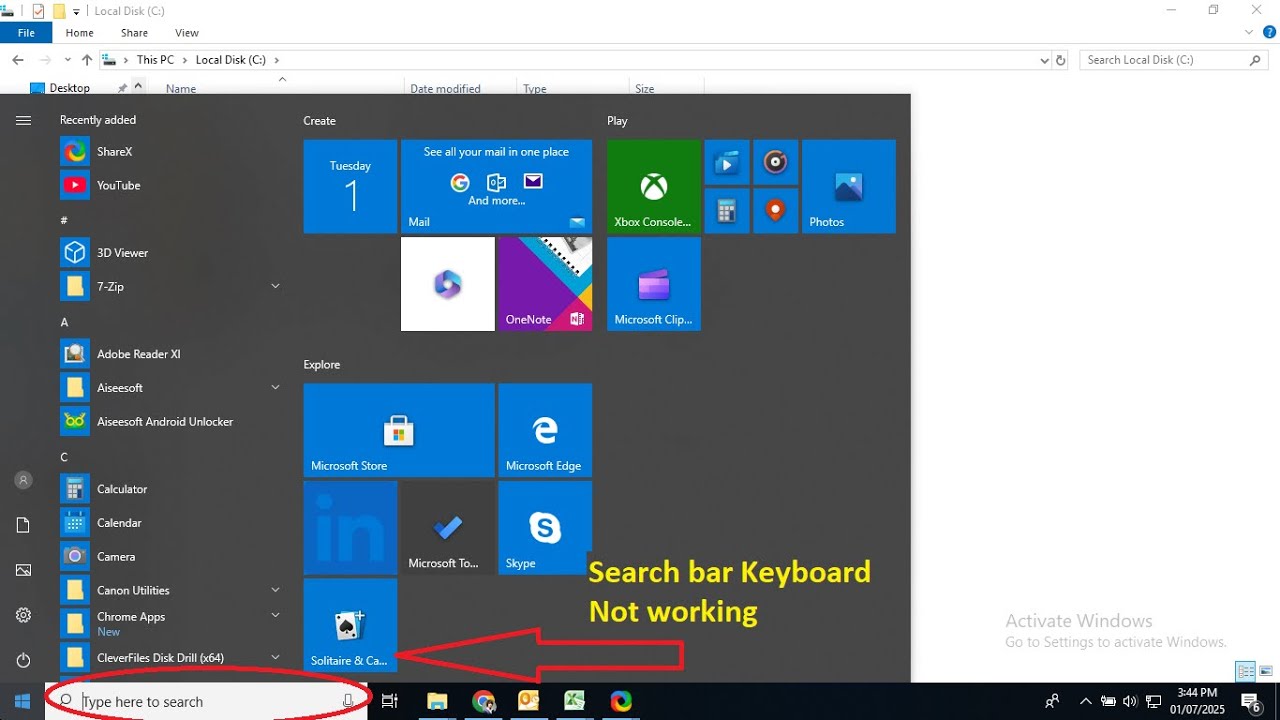Go back in File Explorer
Viewport: 1280px width, 720px height.
point(17,60)
